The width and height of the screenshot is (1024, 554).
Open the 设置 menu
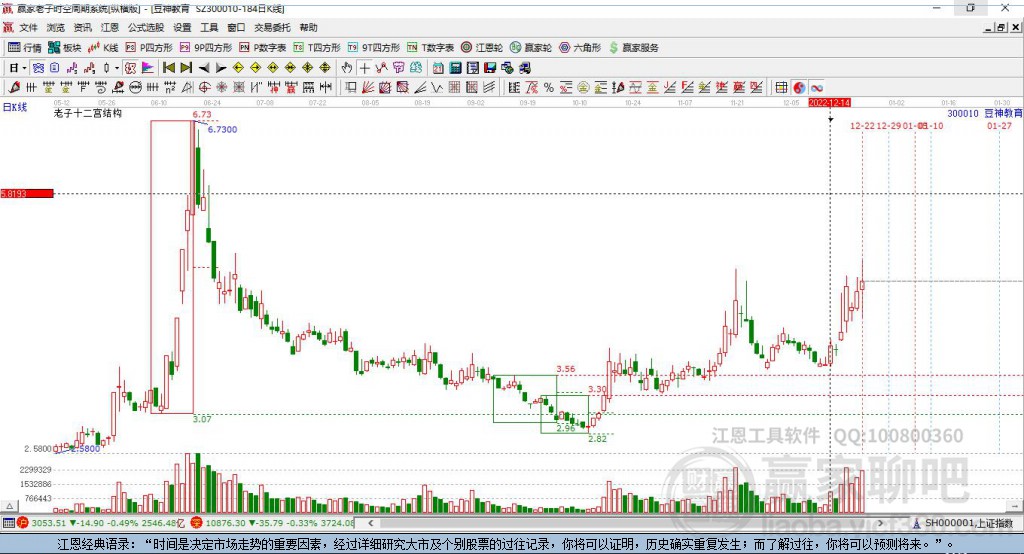[x=182, y=27]
